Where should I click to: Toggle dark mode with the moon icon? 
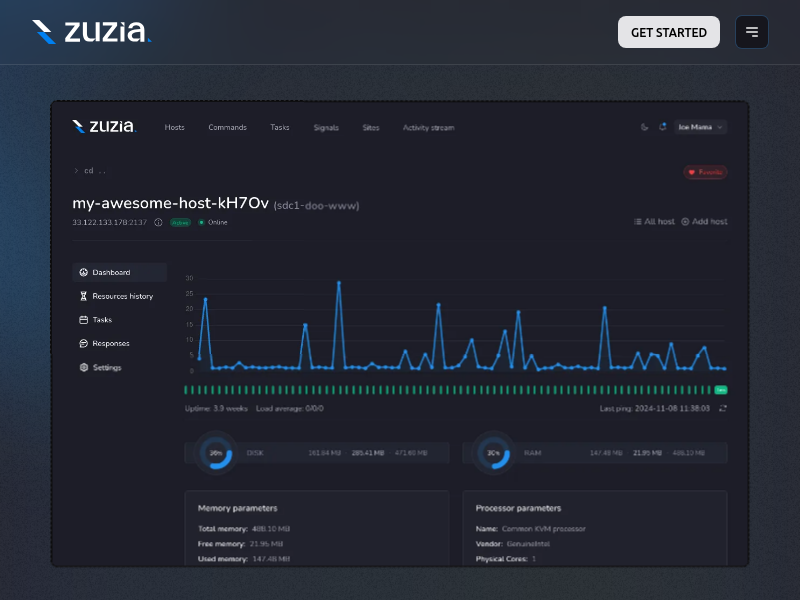point(644,127)
